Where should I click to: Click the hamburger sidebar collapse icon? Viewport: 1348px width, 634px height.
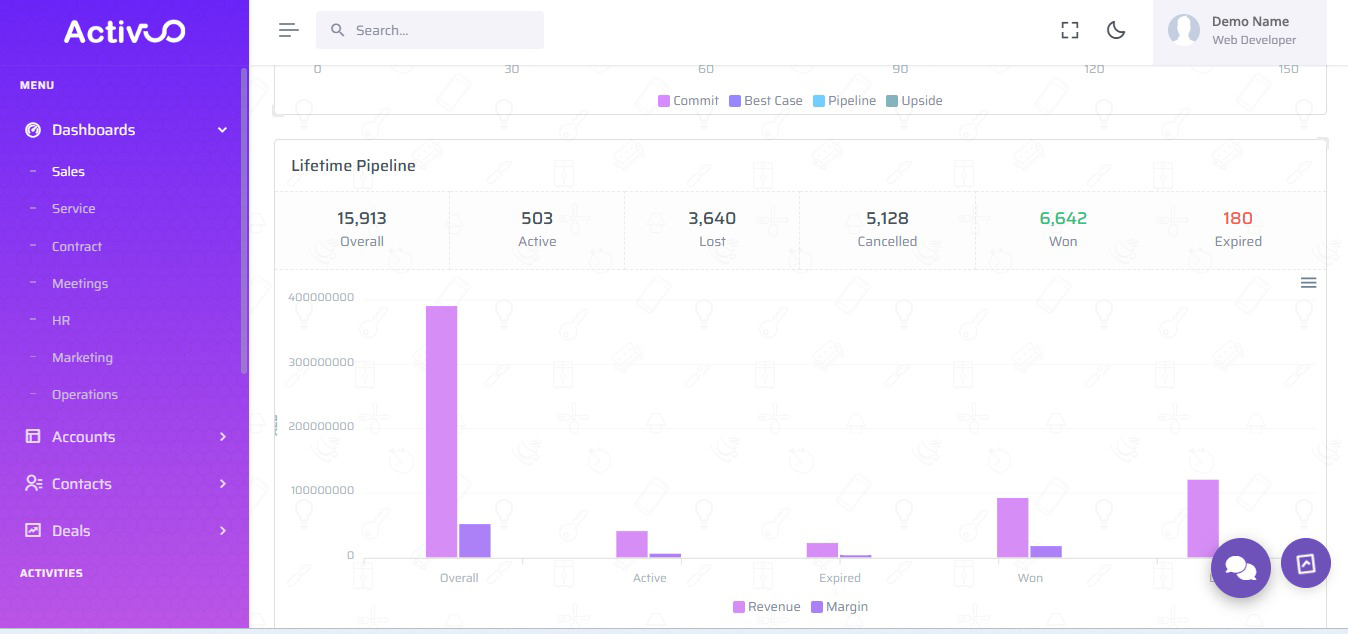coord(289,30)
